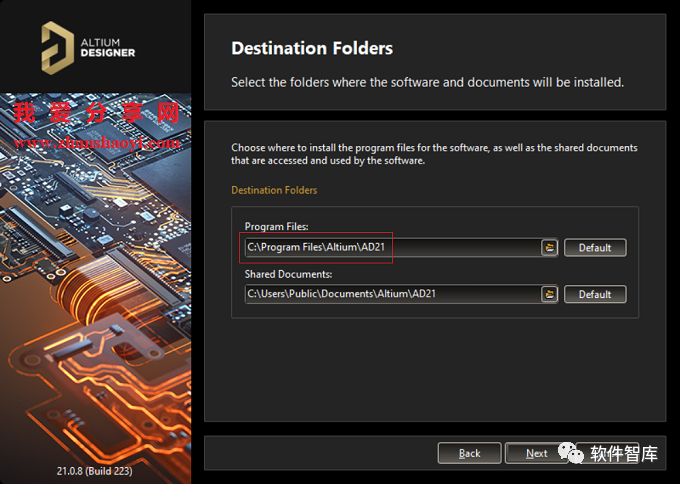Click the 'Select the folders where...' subtitle text
The image size is (680, 484).
tap(427, 82)
